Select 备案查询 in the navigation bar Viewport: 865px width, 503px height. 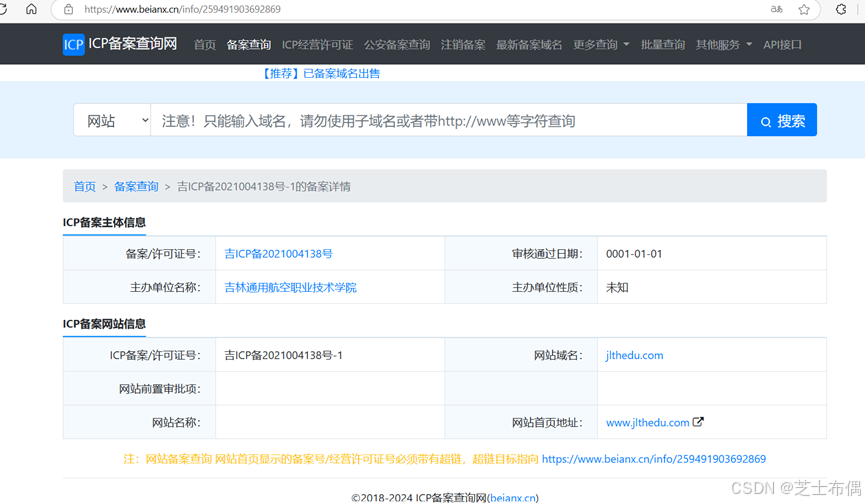pyautogui.click(x=249, y=45)
